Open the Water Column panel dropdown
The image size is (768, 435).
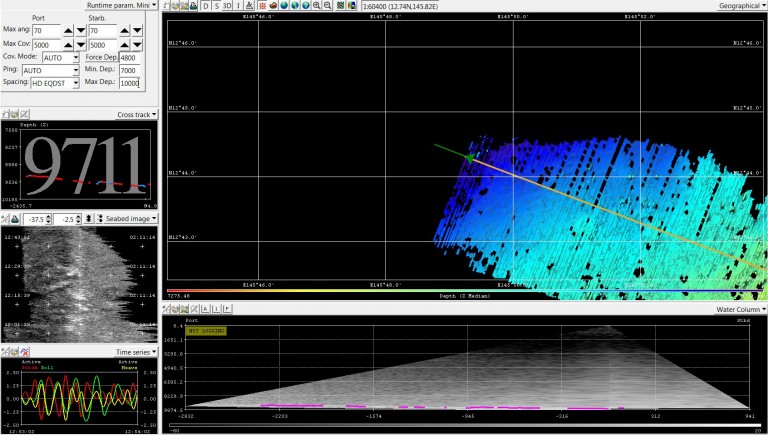click(x=741, y=309)
